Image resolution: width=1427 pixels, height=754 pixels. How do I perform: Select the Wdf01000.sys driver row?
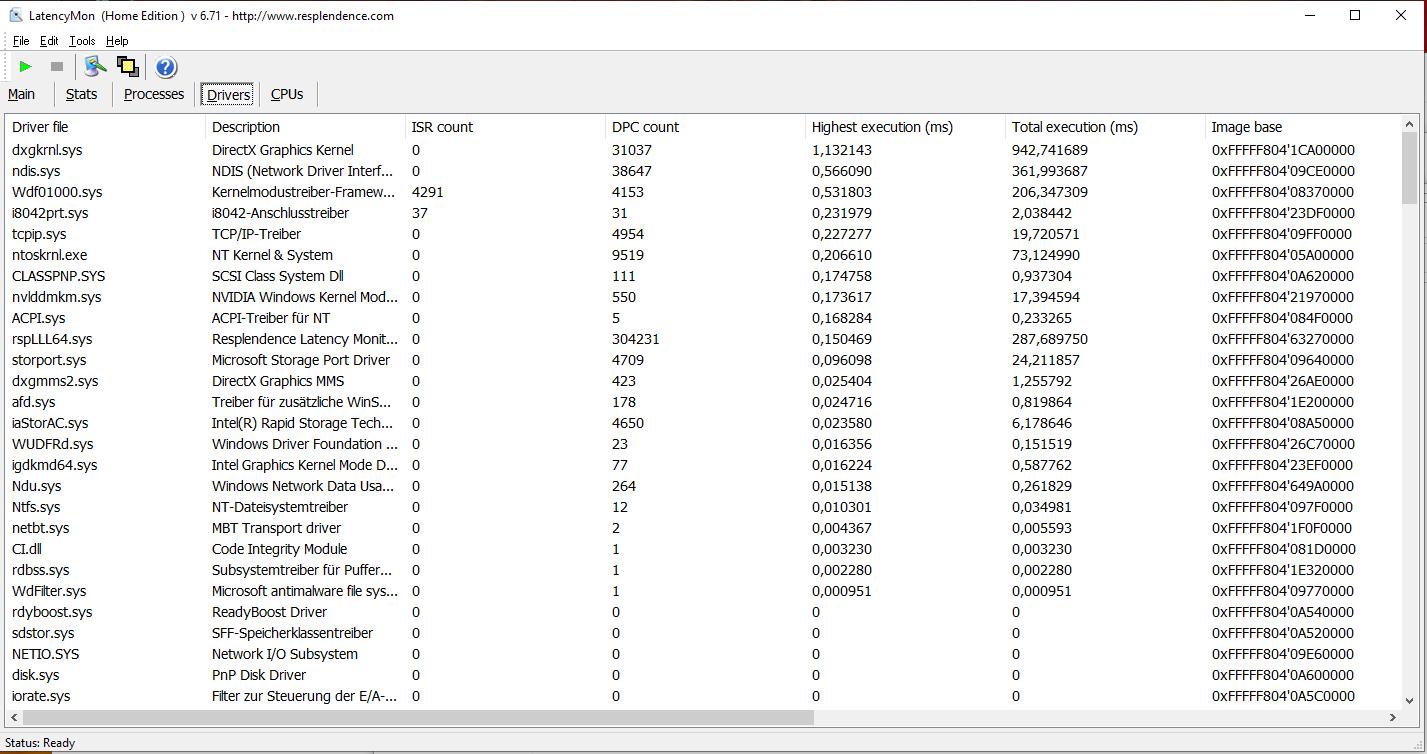point(704,192)
